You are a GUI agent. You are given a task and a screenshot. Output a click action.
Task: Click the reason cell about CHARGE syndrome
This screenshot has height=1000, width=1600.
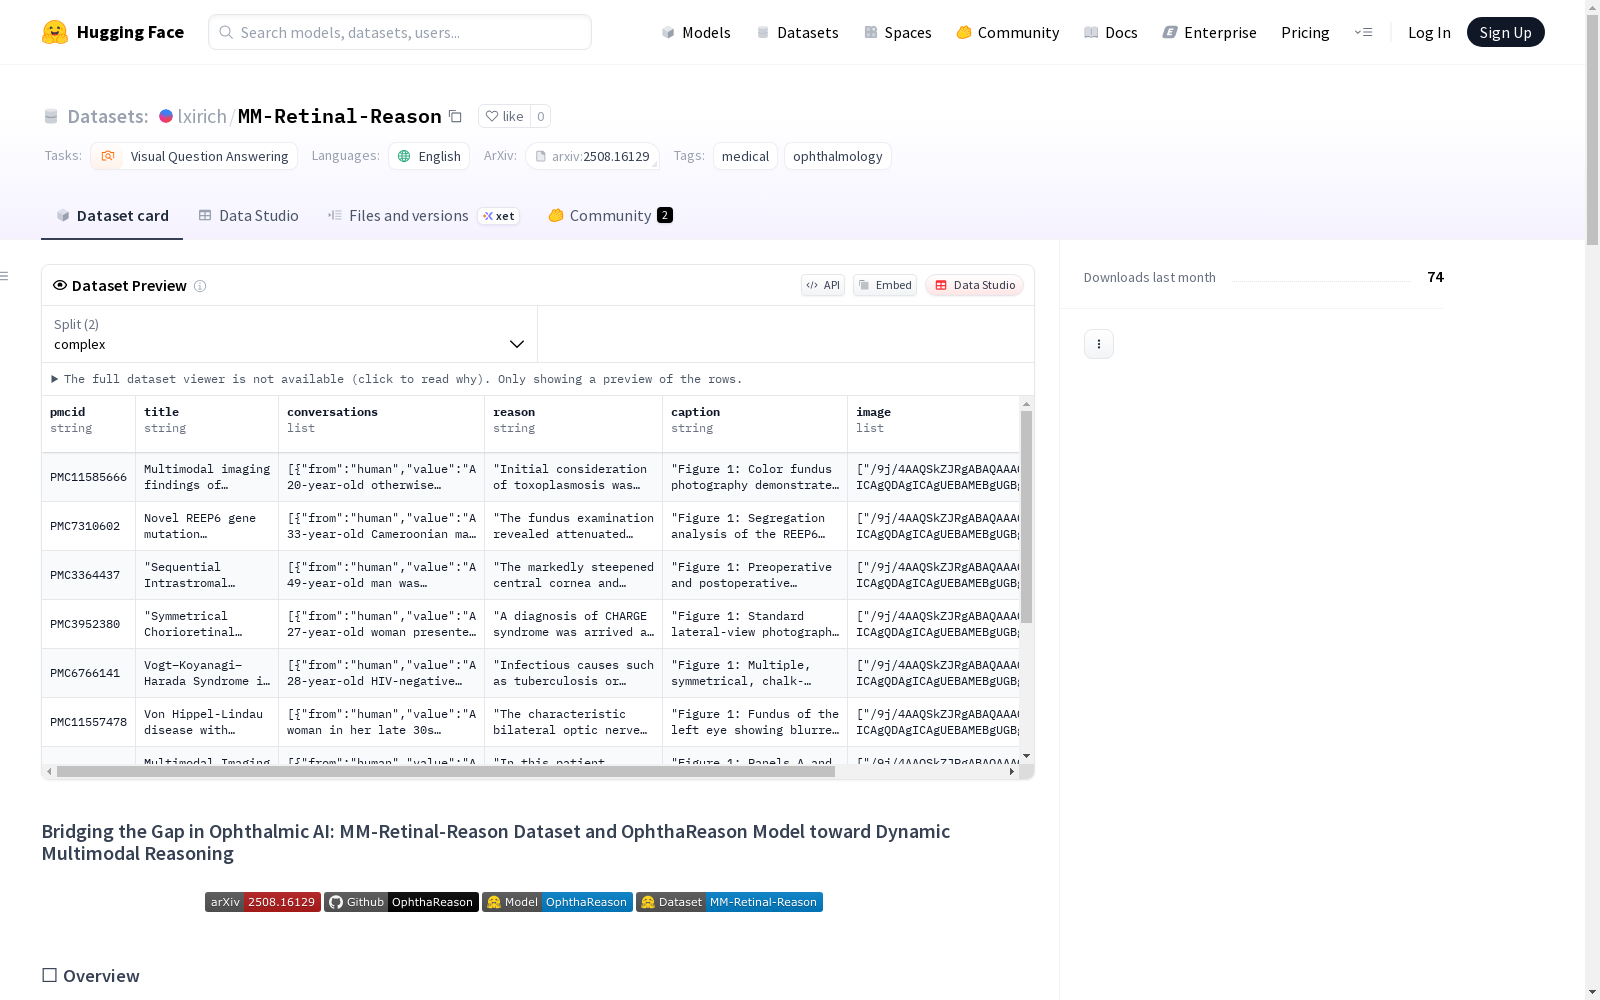click(x=573, y=624)
